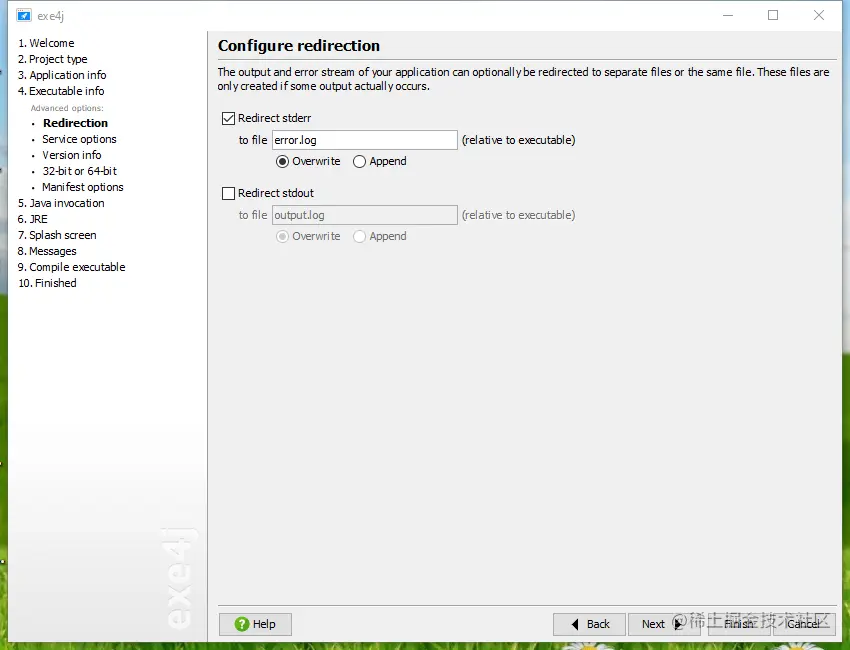850x650 pixels.
Task: Click the Next button
Action: 664,624
